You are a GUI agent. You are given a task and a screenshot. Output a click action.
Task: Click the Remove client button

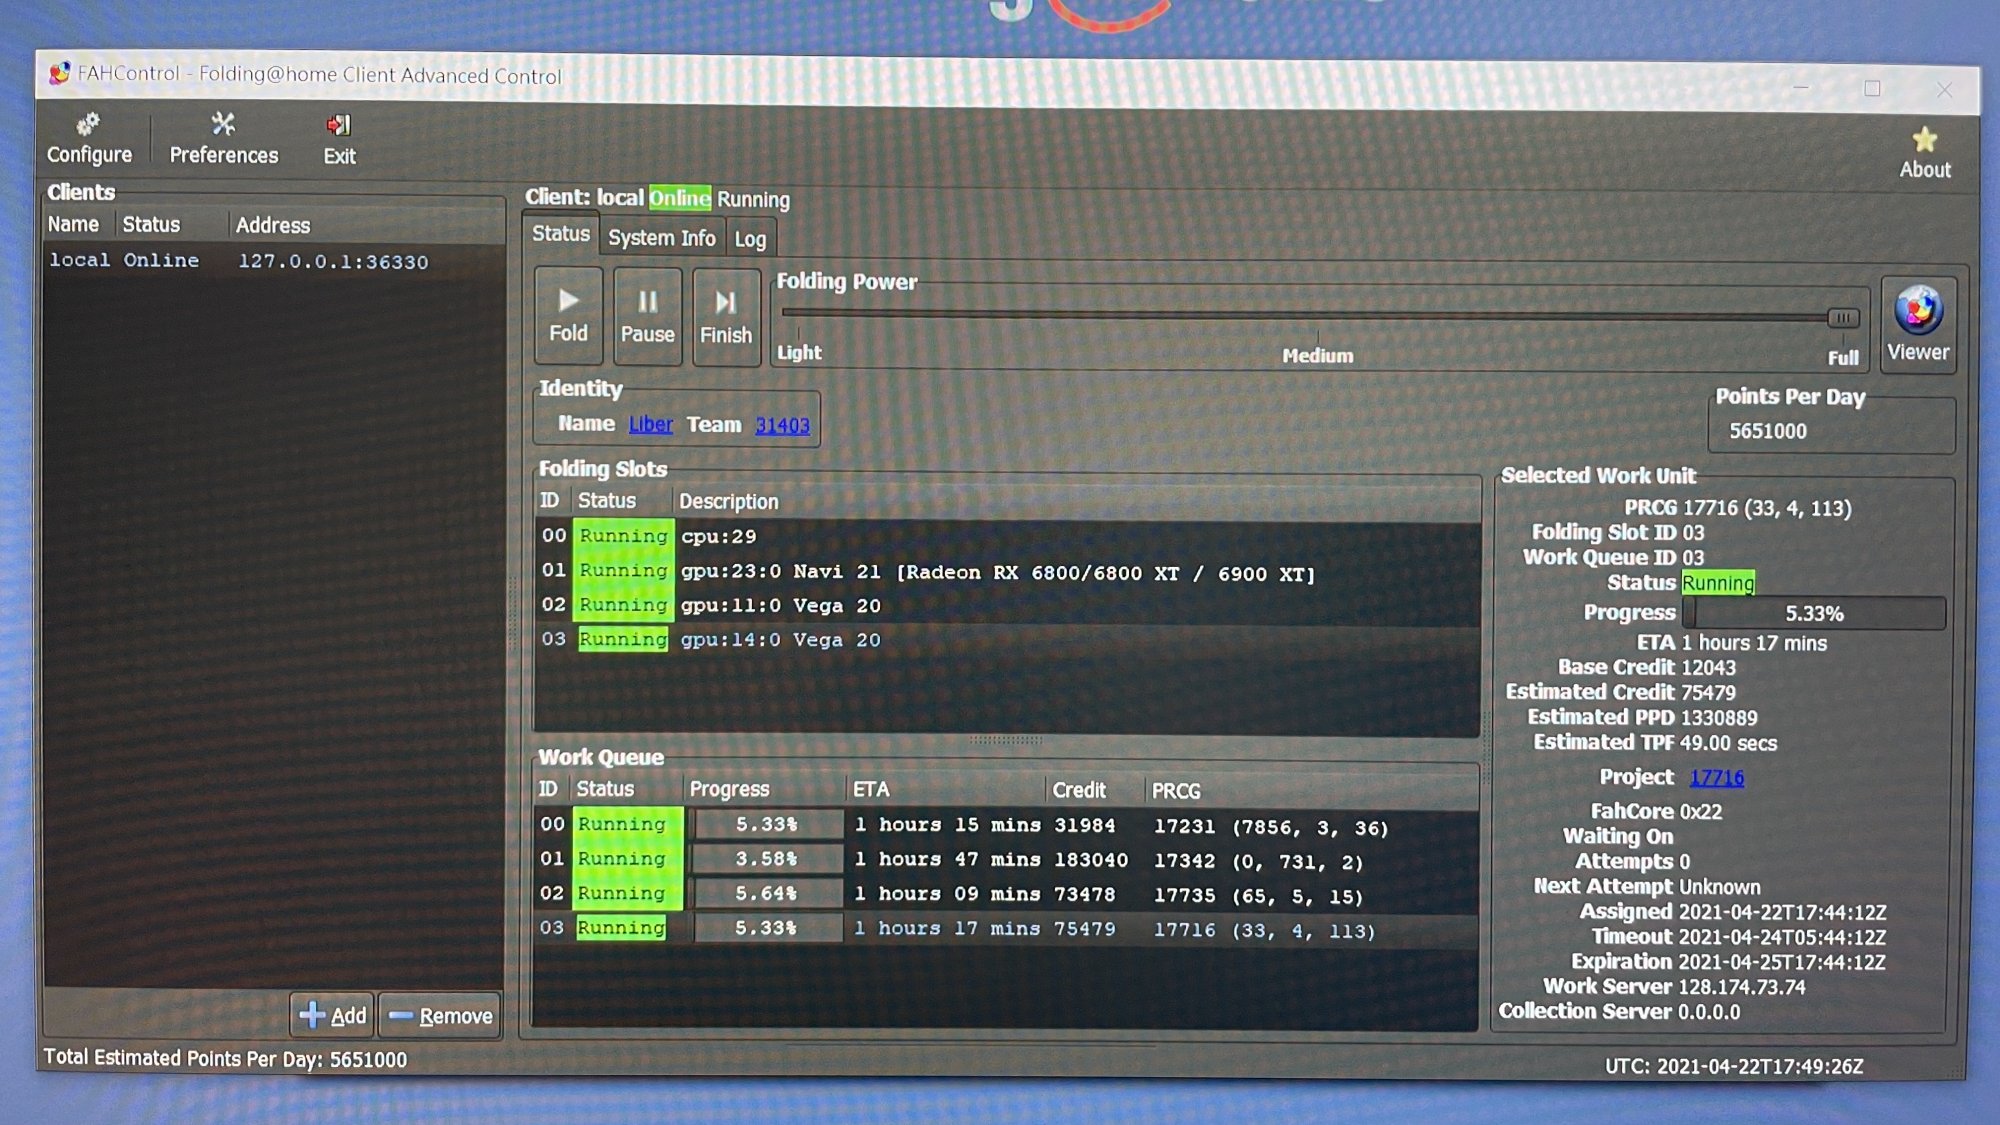point(440,1016)
